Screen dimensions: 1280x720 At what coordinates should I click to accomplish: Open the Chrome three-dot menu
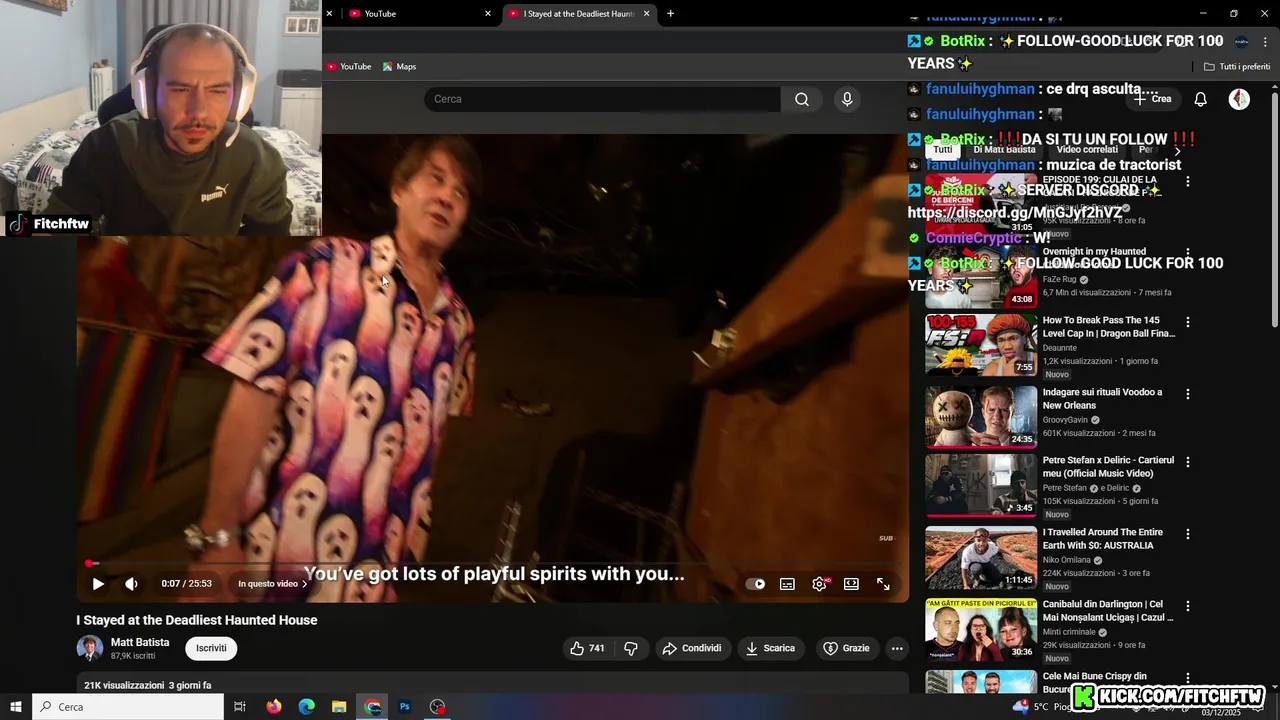click(1266, 41)
